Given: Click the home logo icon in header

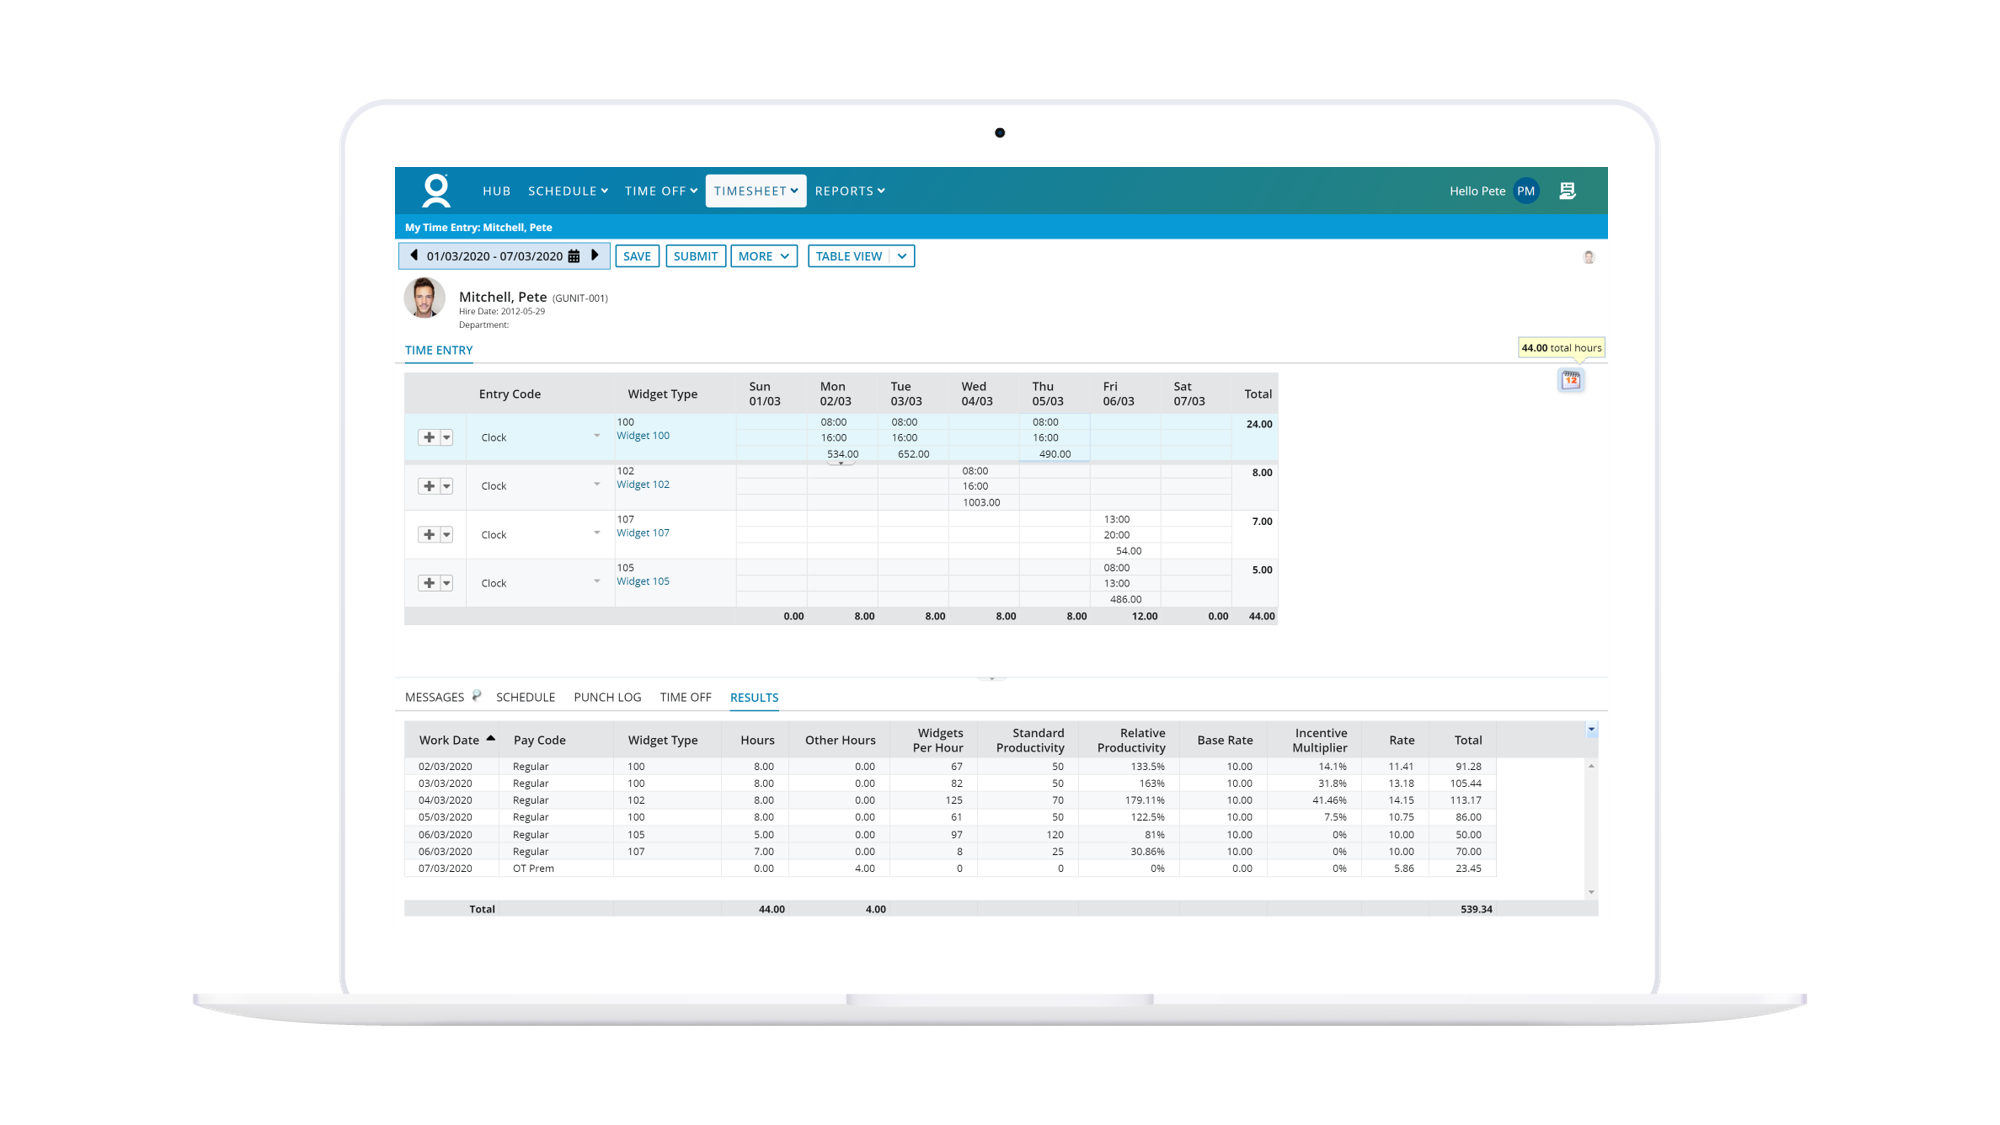Looking at the screenshot, I should (436, 190).
